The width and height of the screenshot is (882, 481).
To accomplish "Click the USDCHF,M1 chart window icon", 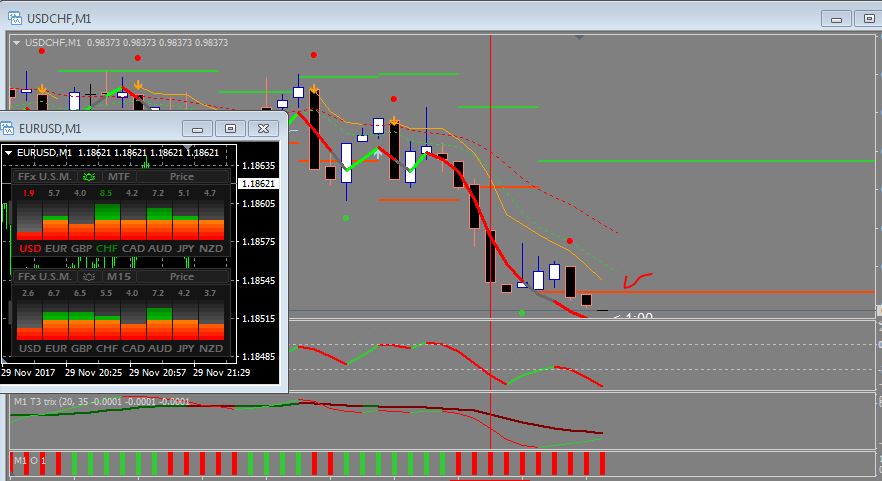I will coord(15,19).
